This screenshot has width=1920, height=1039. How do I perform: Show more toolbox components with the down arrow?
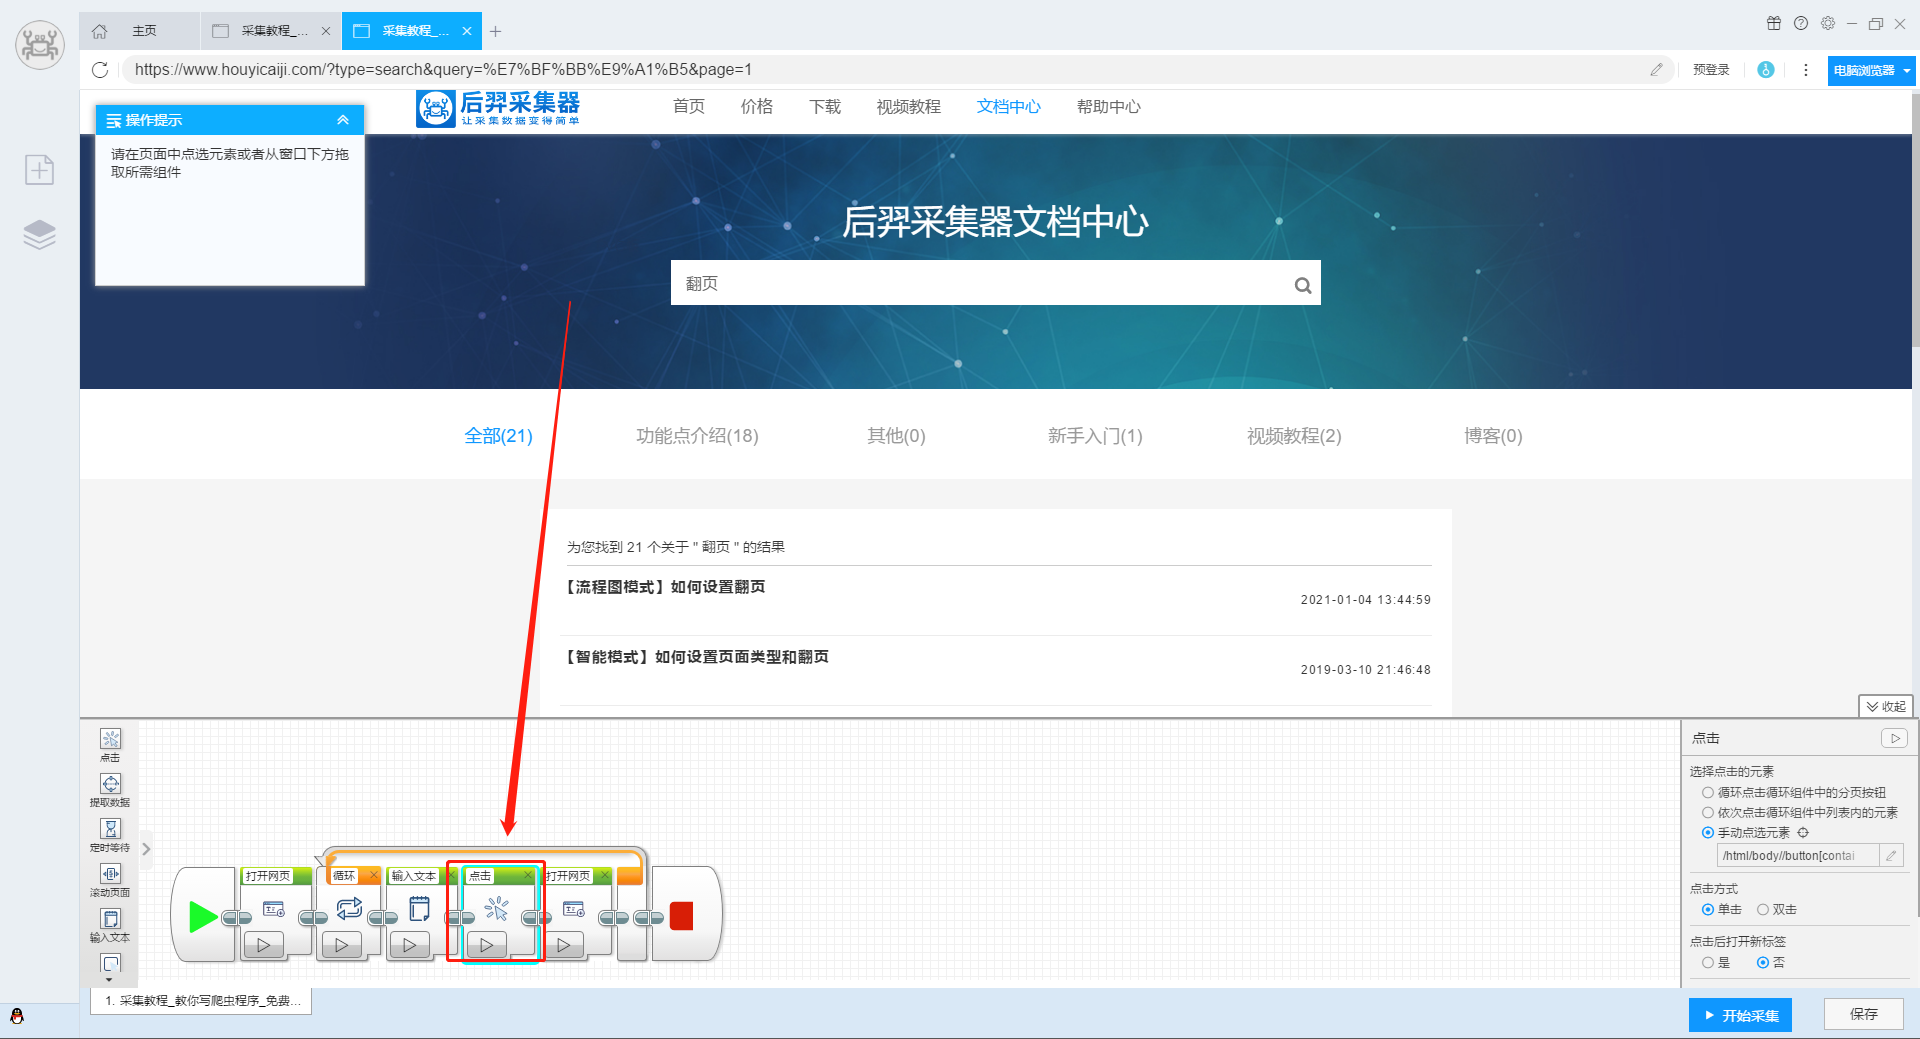(110, 980)
